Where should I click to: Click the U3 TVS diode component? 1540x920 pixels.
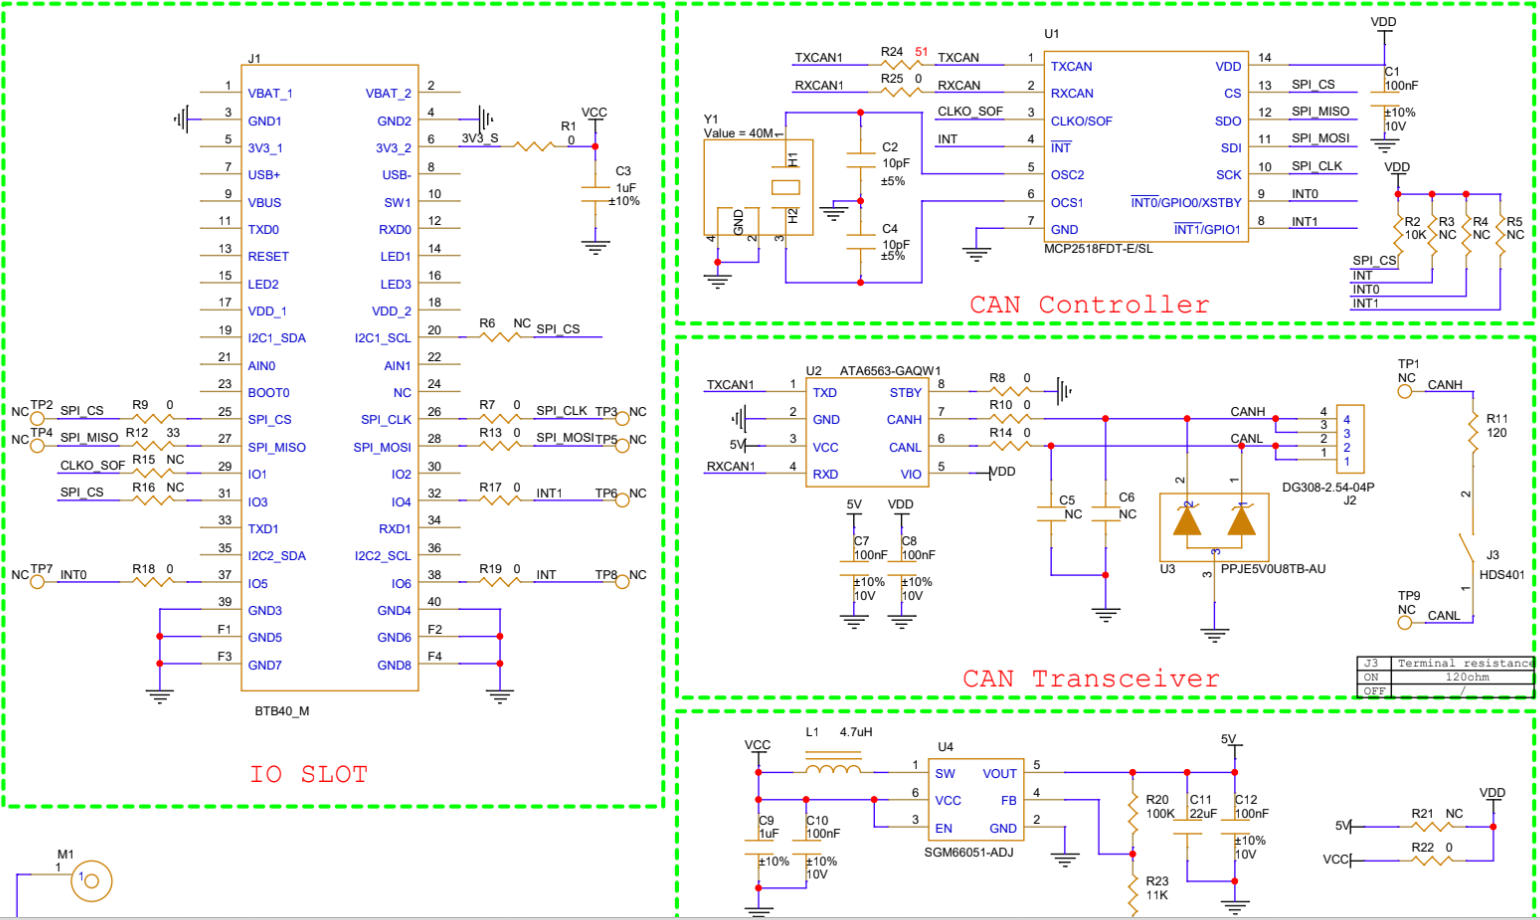pos(1214,526)
